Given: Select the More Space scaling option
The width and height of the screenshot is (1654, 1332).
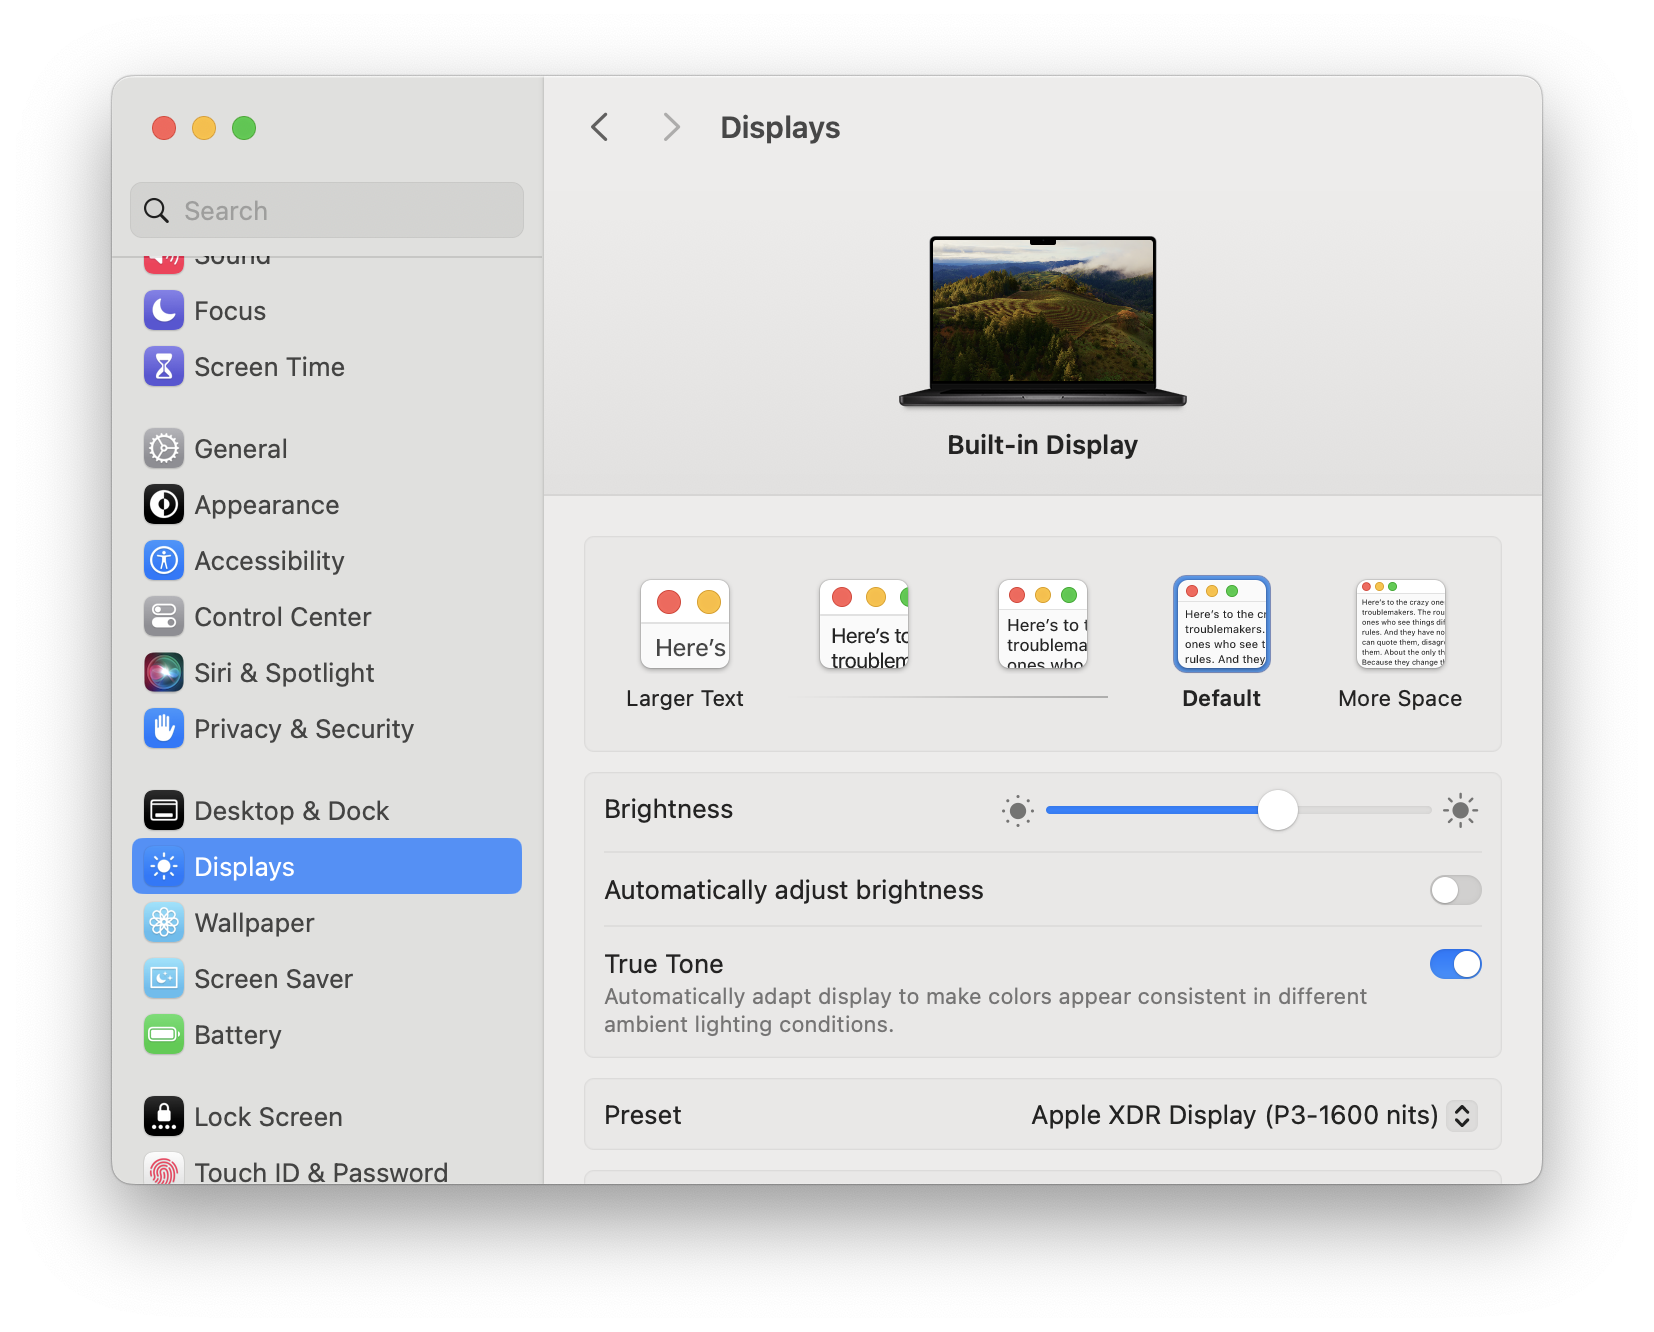Looking at the screenshot, I should 1399,624.
